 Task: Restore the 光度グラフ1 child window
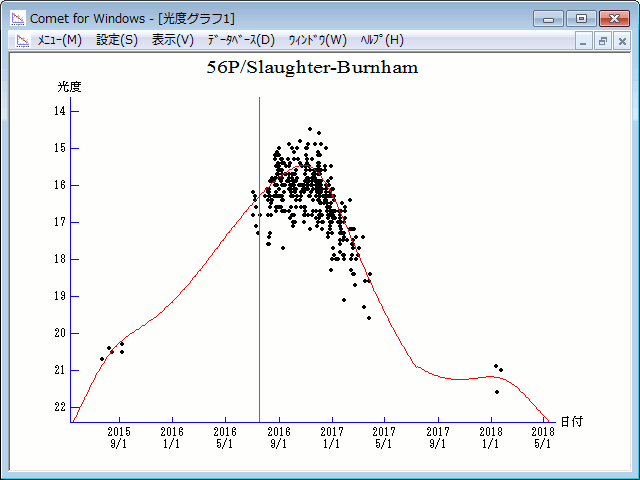[602, 41]
